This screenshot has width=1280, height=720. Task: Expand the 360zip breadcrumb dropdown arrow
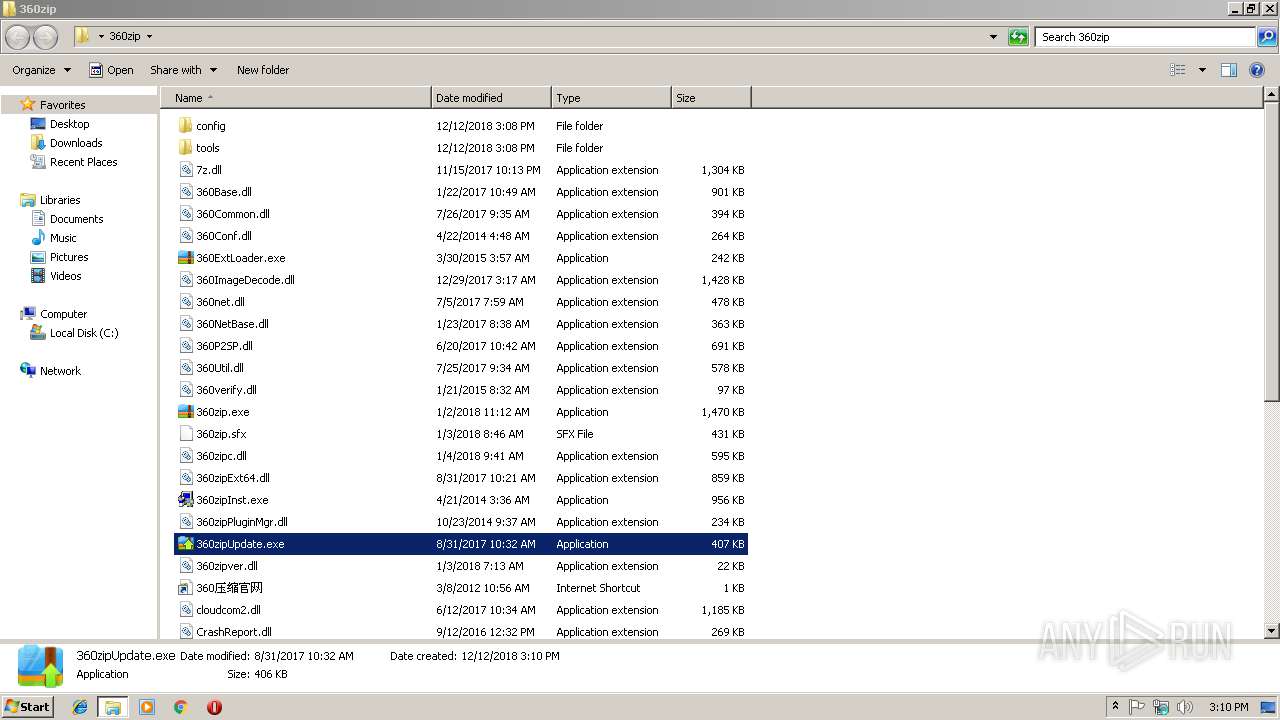[x=150, y=37]
